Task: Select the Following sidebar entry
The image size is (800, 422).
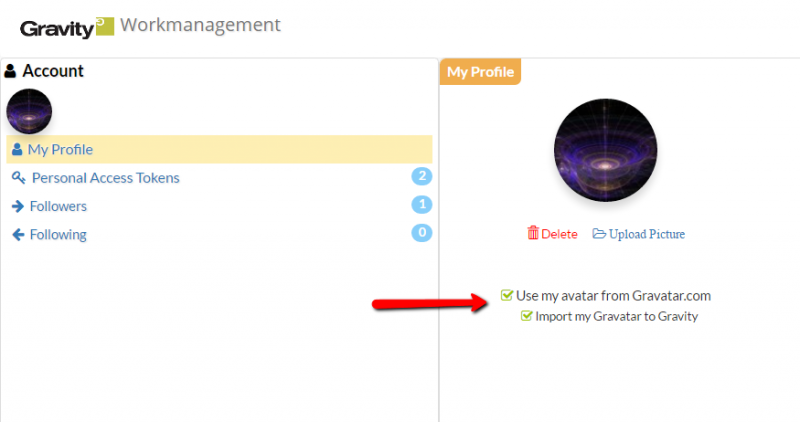Action: point(58,235)
